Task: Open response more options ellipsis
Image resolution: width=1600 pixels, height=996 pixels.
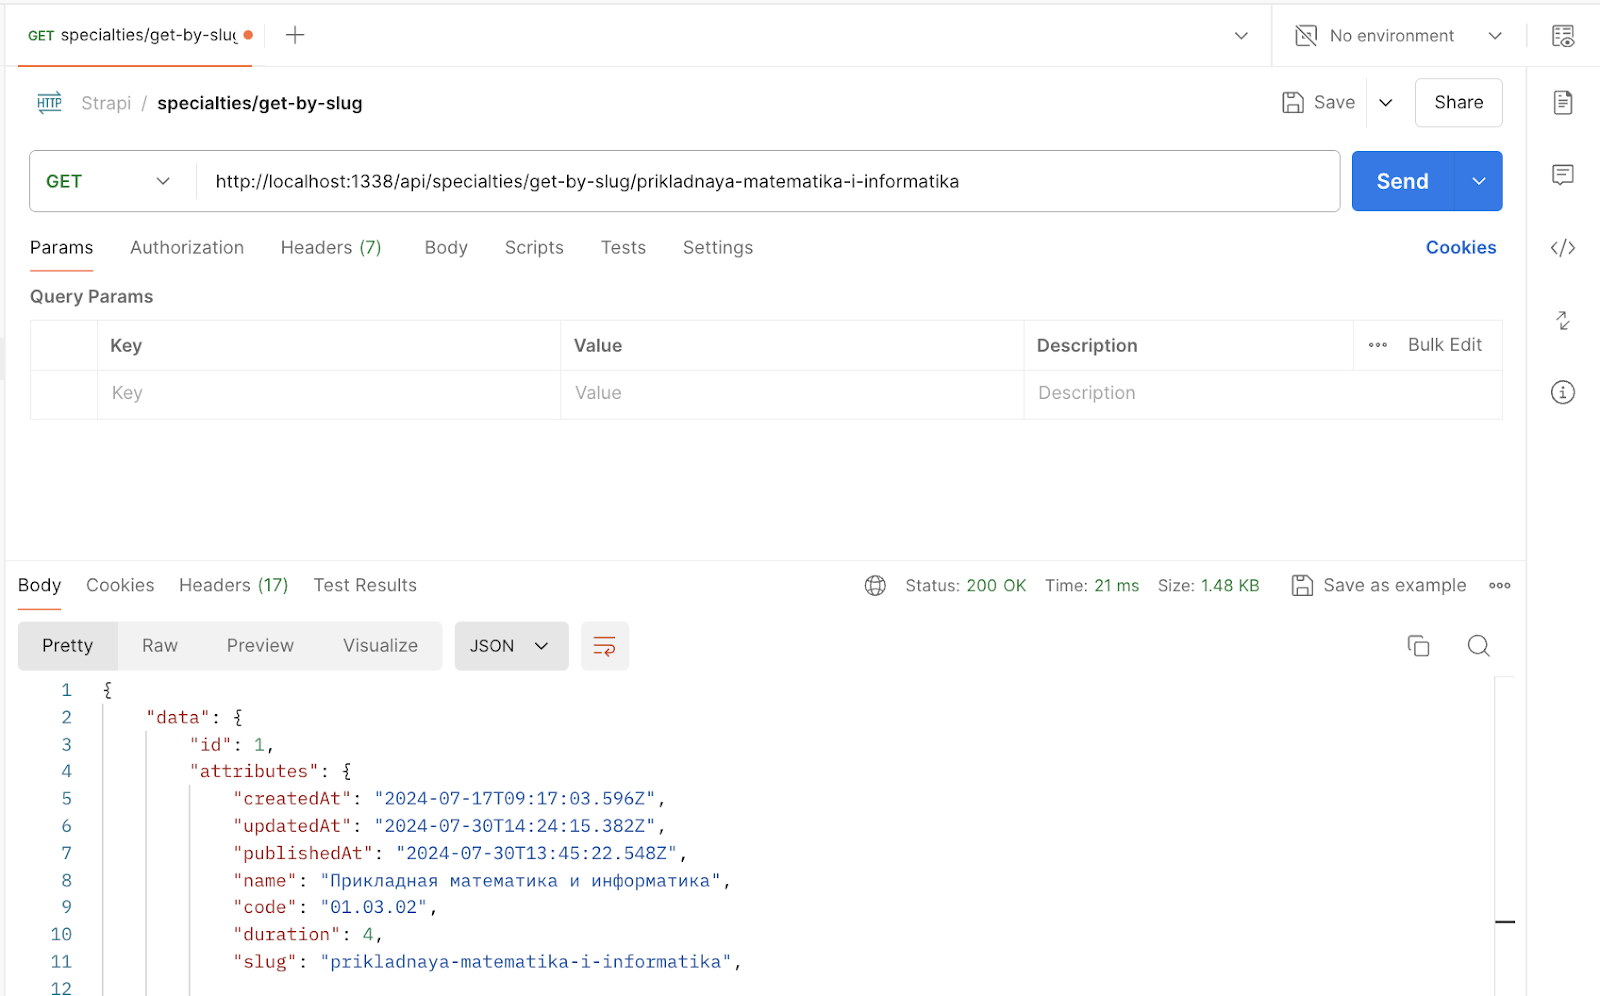Action: point(1500,586)
